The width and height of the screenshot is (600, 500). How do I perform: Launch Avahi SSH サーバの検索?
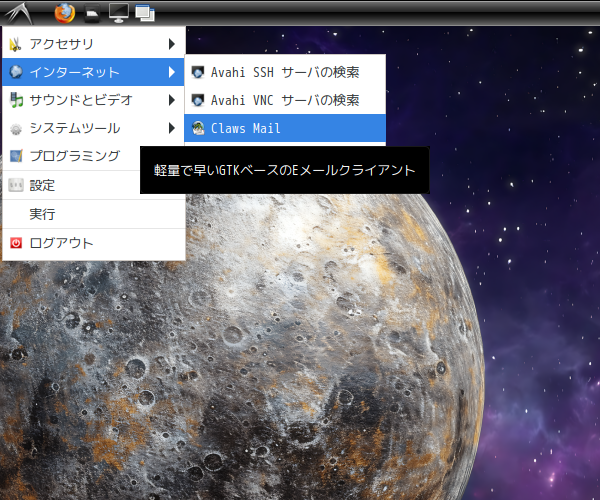point(285,72)
